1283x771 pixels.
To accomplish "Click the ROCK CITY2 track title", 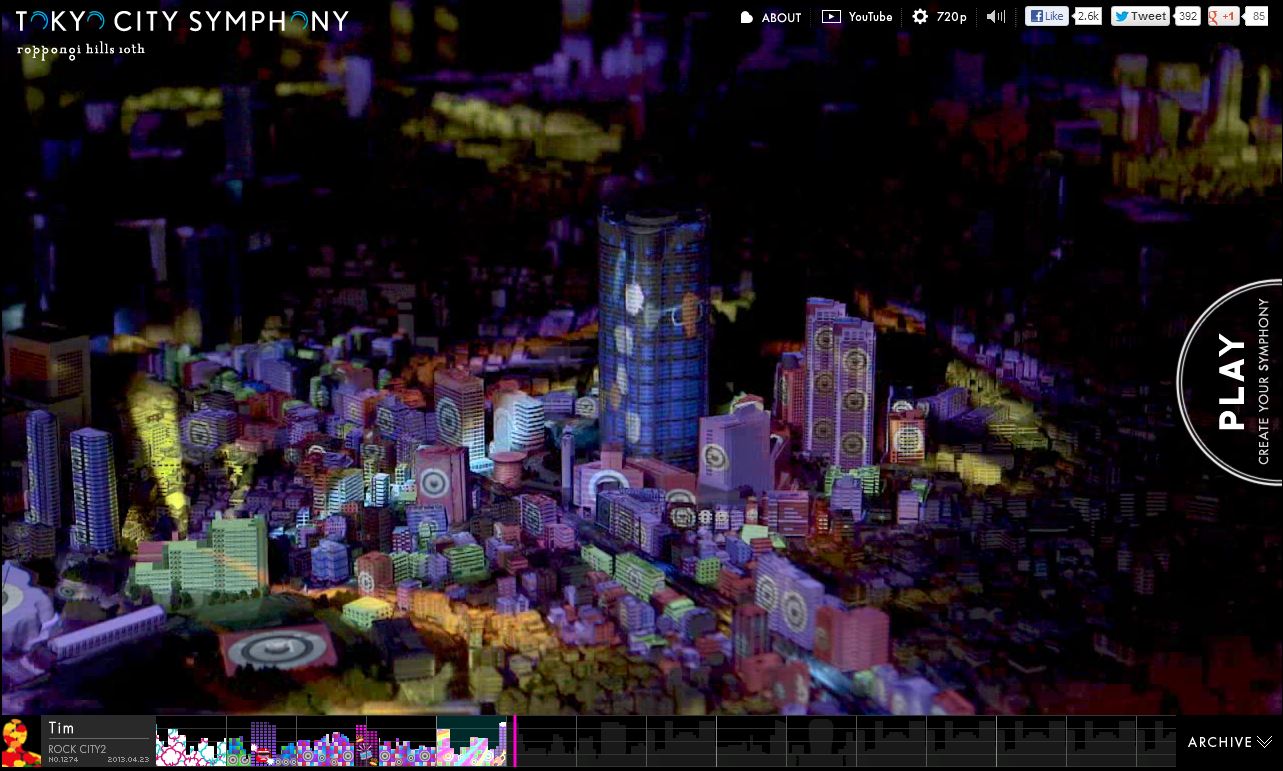I will 77,749.
